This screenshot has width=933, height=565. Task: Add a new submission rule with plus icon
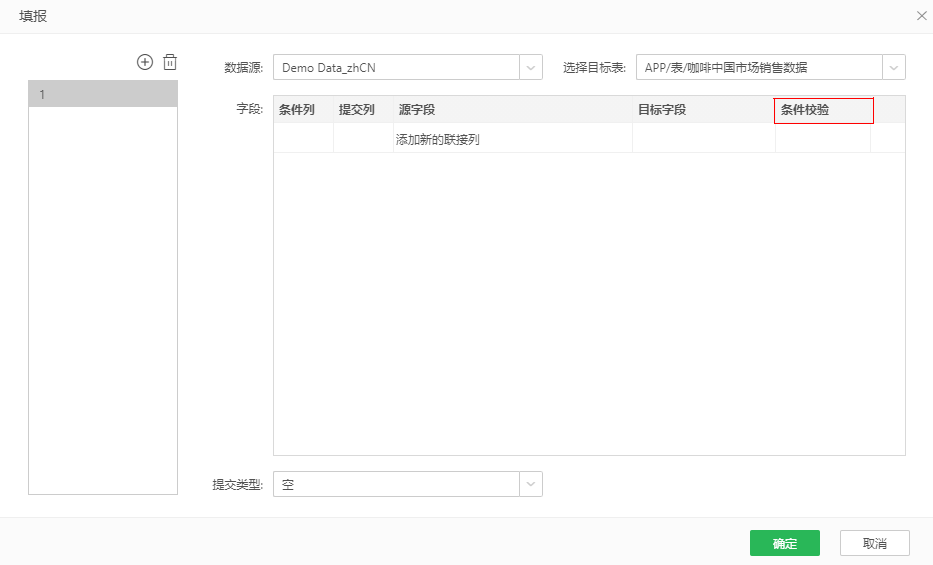145,62
